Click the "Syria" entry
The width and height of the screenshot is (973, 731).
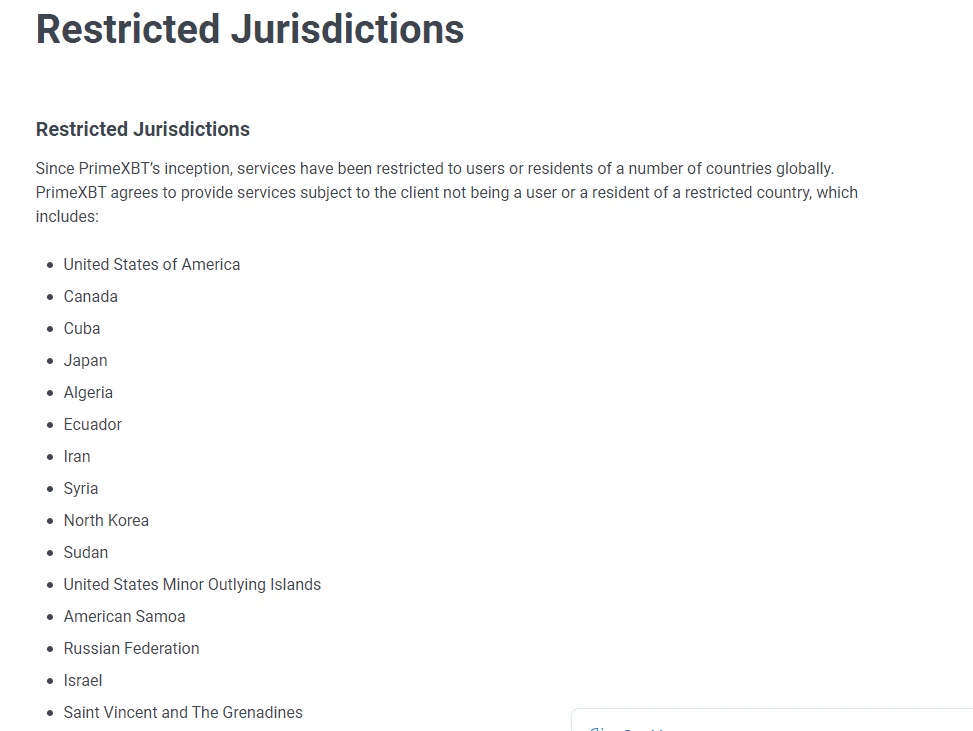81,488
